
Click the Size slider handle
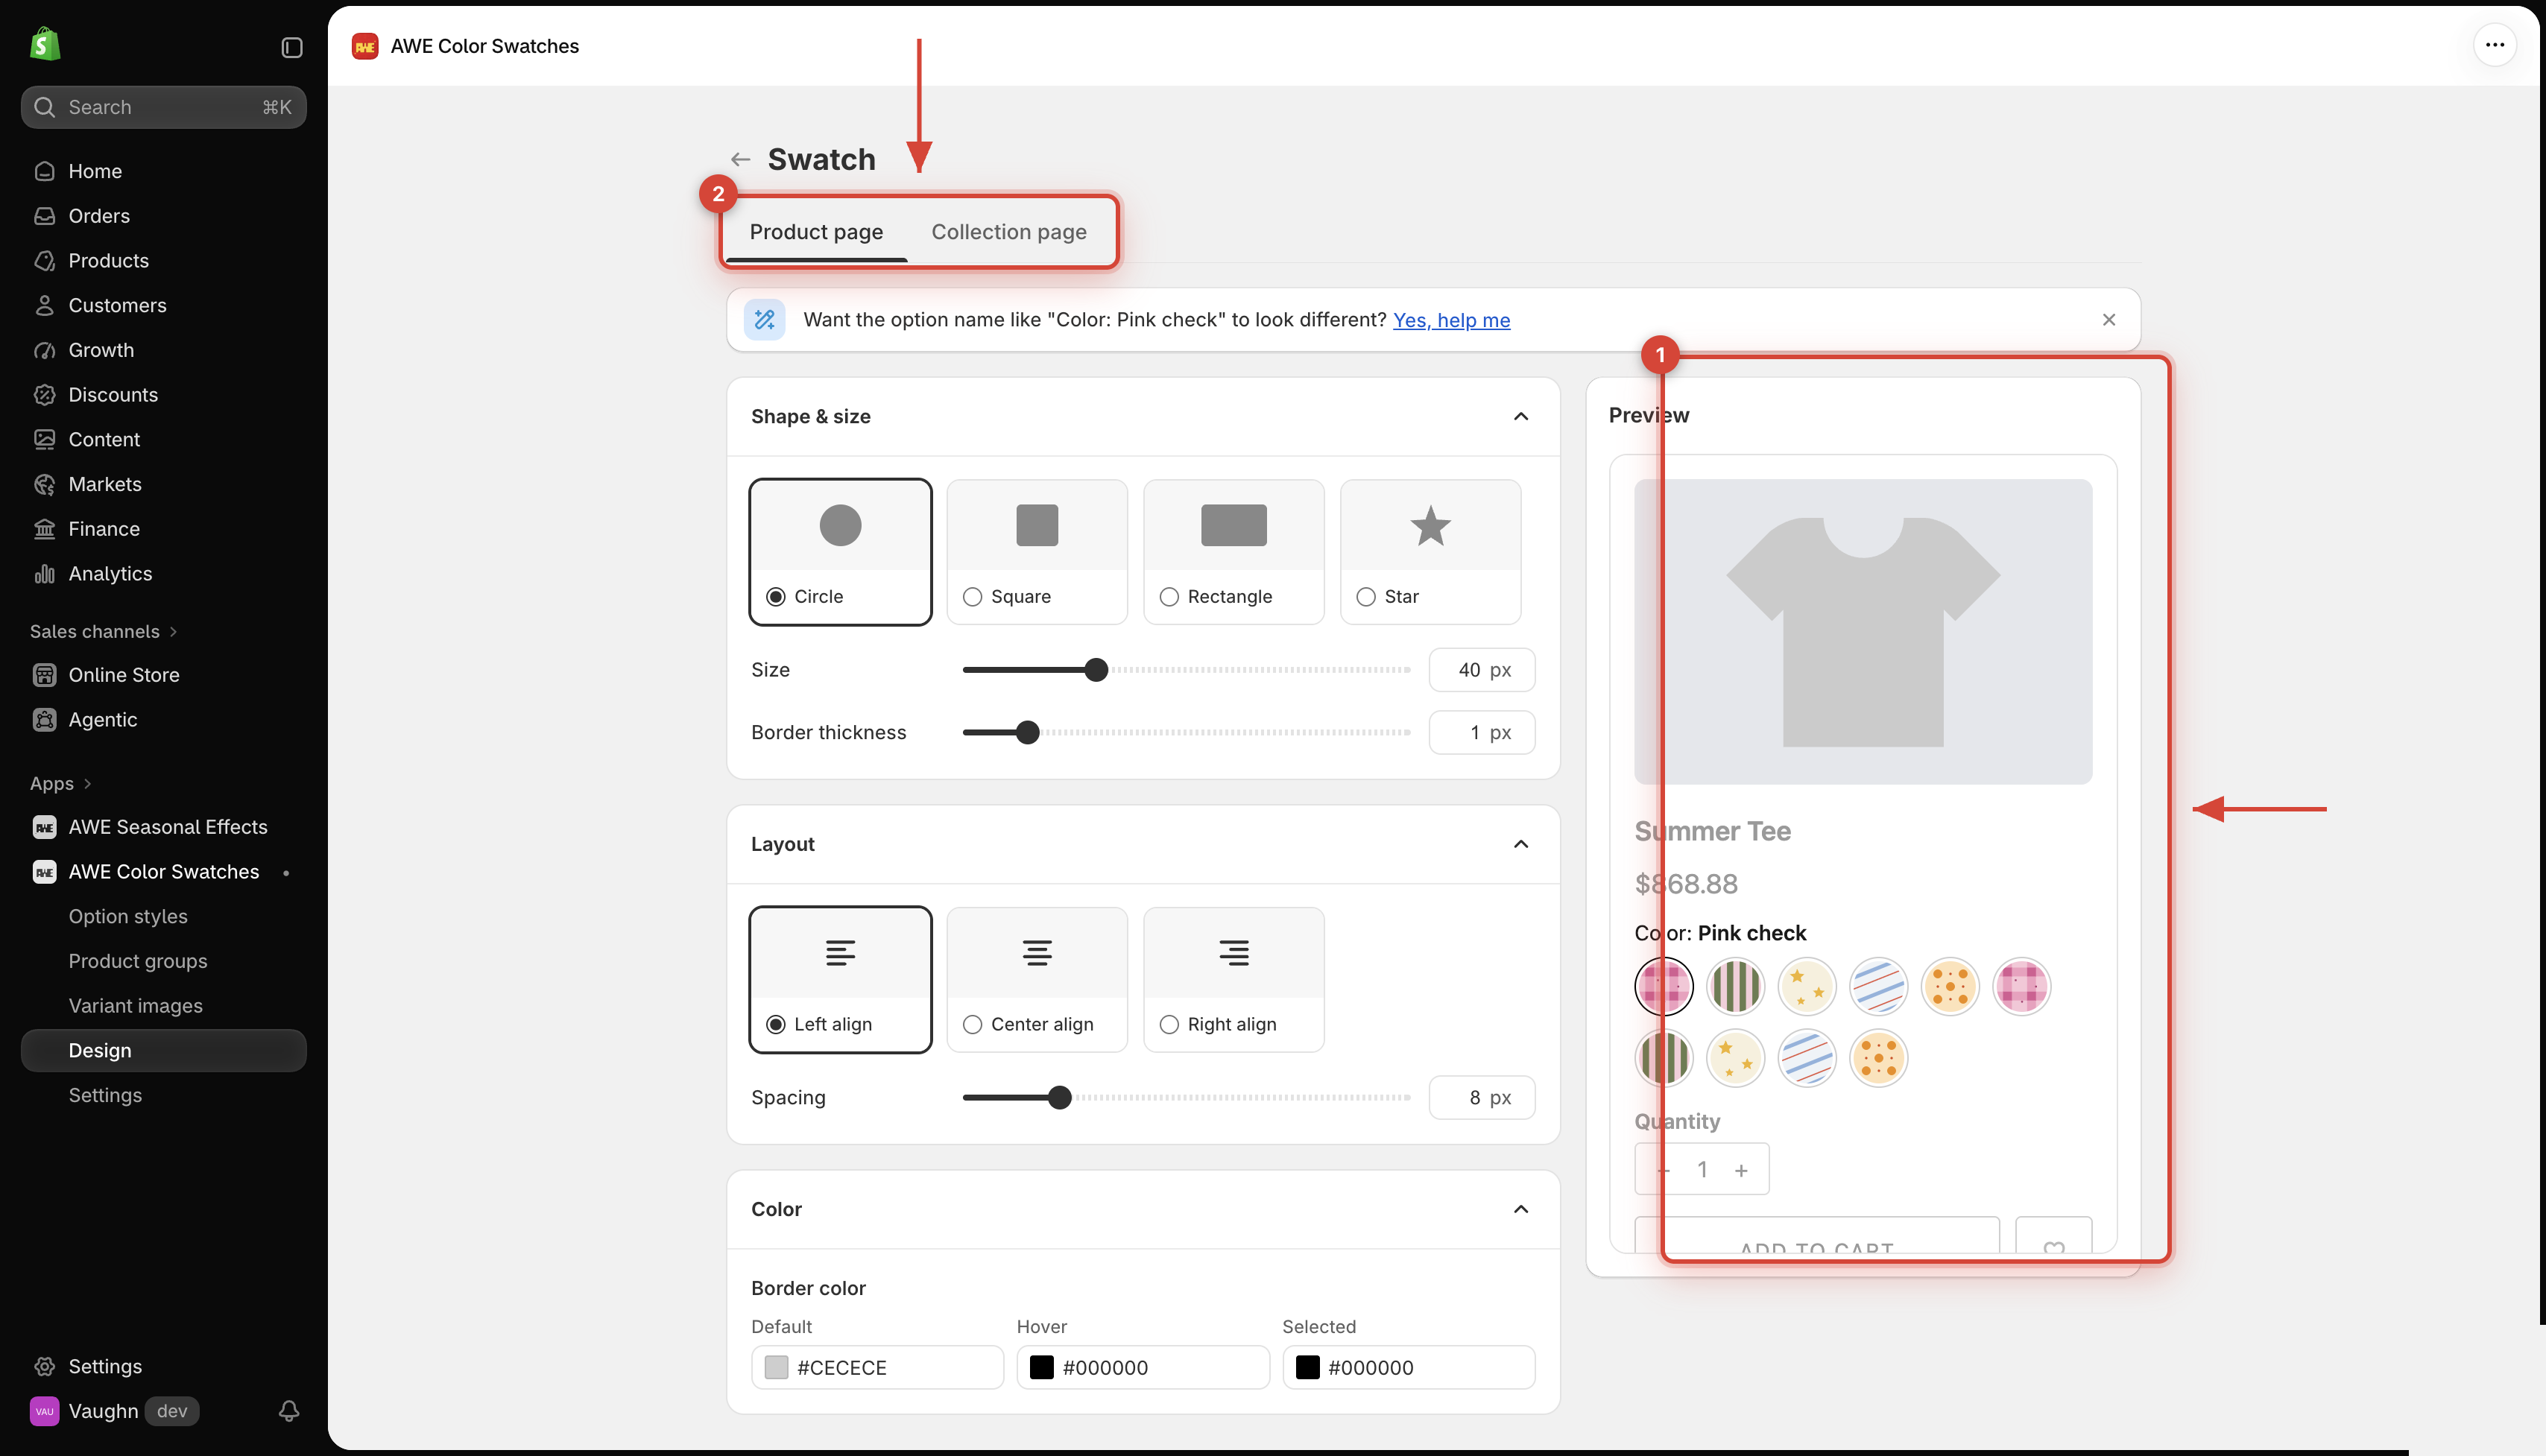[1096, 670]
